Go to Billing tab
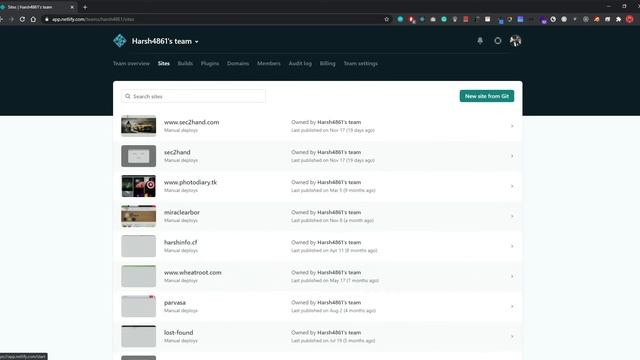This screenshot has height=360, width=640. pyautogui.click(x=327, y=64)
